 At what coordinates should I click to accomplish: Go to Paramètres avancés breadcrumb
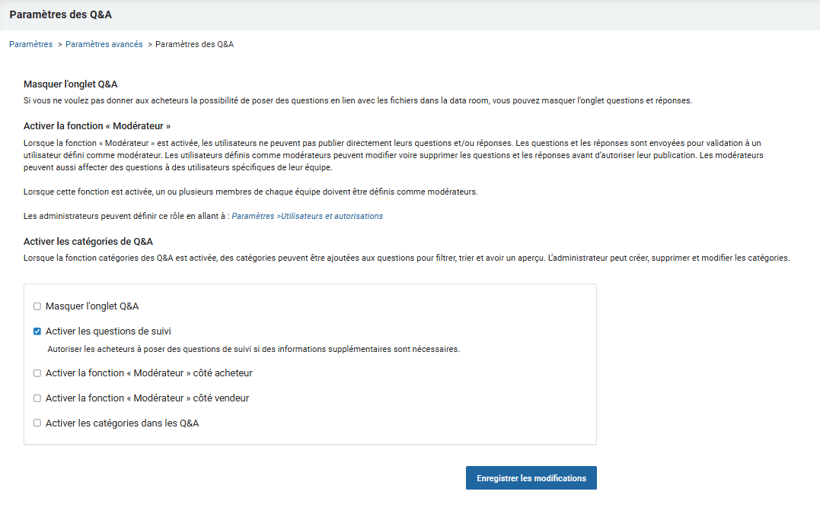[x=104, y=44]
